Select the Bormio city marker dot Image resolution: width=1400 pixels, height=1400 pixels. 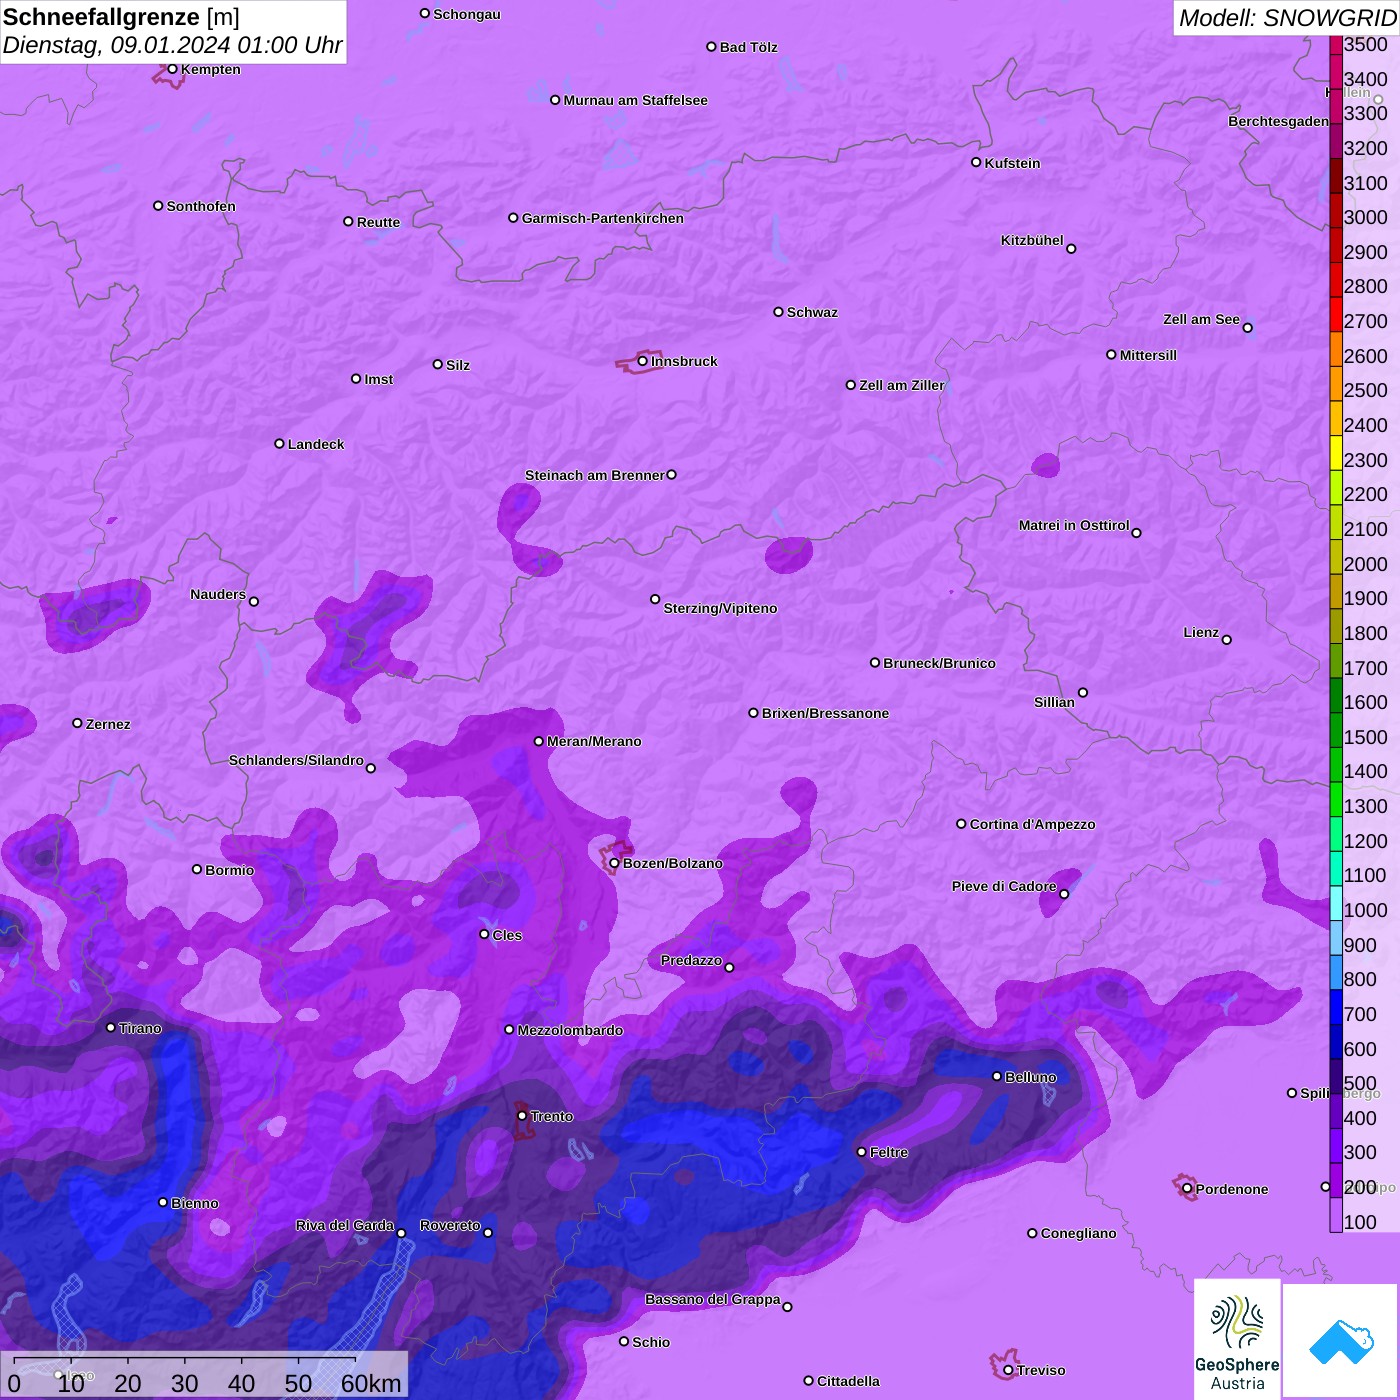click(197, 869)
